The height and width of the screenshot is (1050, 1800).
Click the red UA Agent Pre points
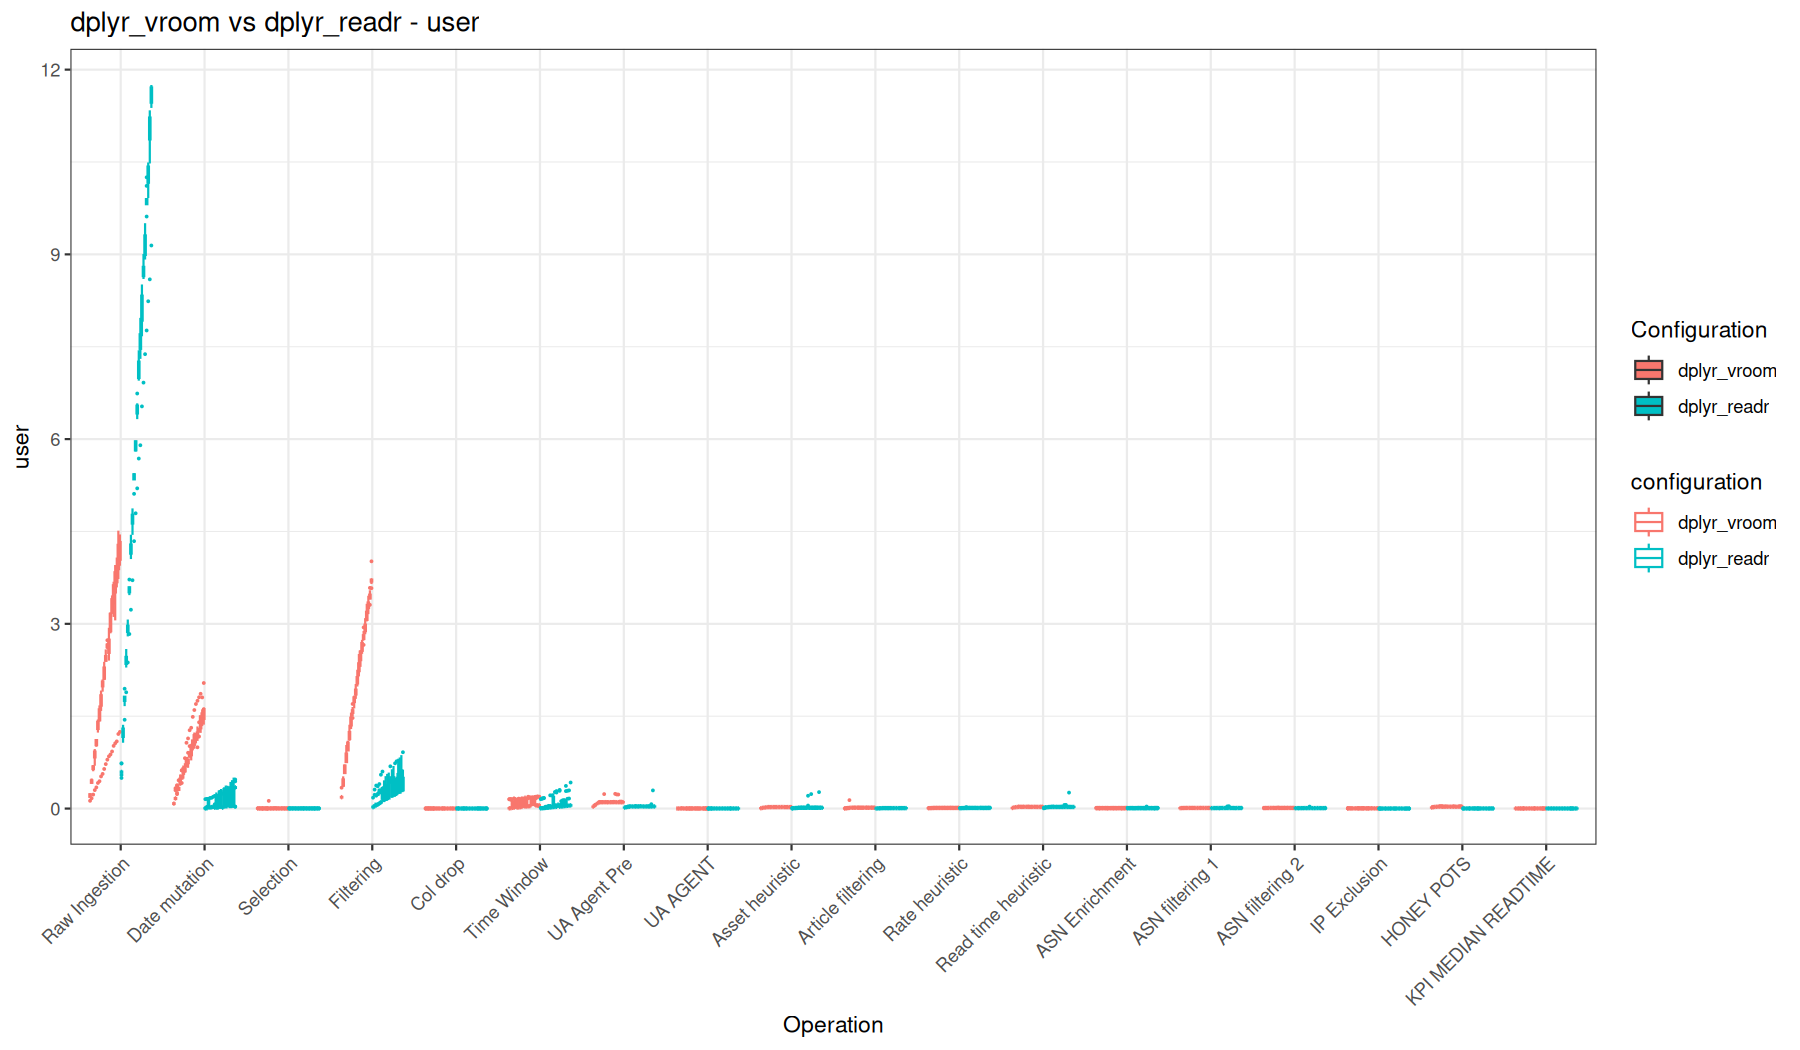click(x=608, y=800)
